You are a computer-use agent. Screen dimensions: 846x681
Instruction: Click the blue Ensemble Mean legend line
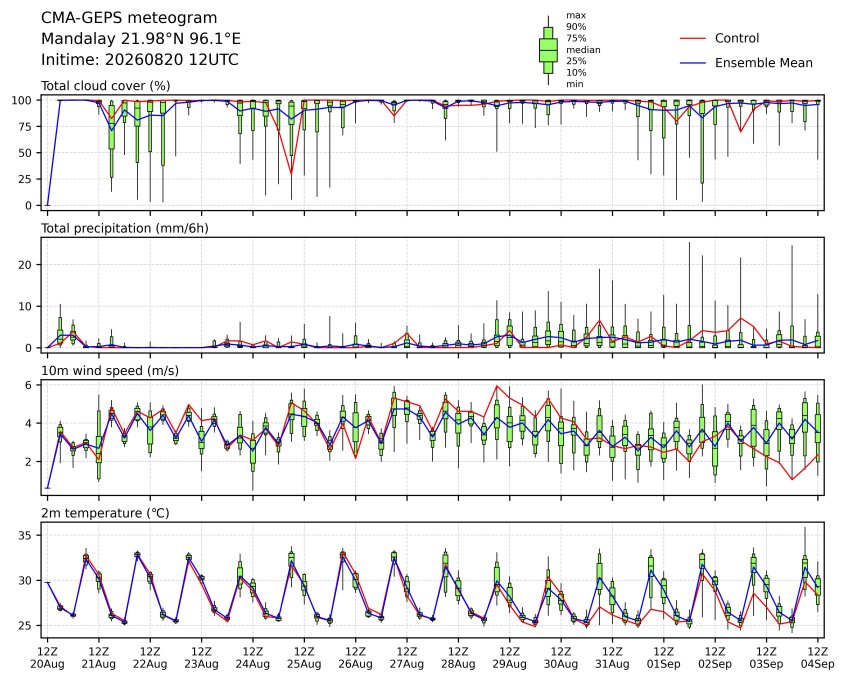coord(693,63)
